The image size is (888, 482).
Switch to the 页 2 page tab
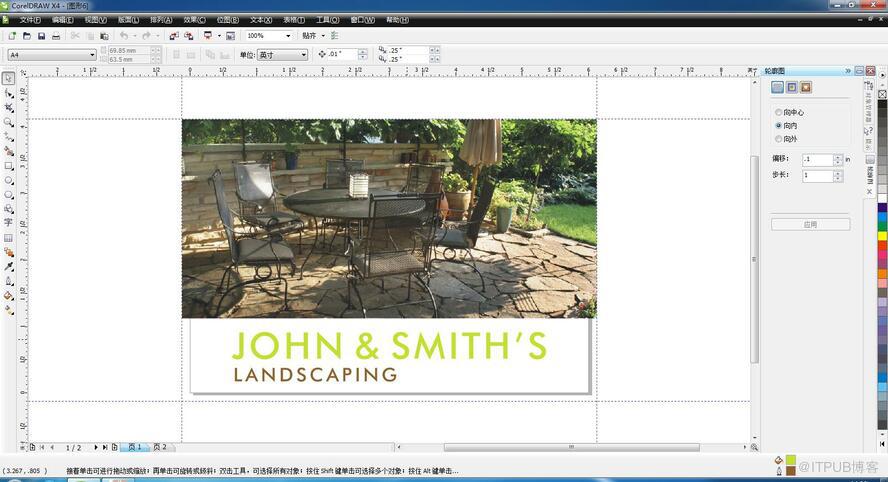[159, 447]
